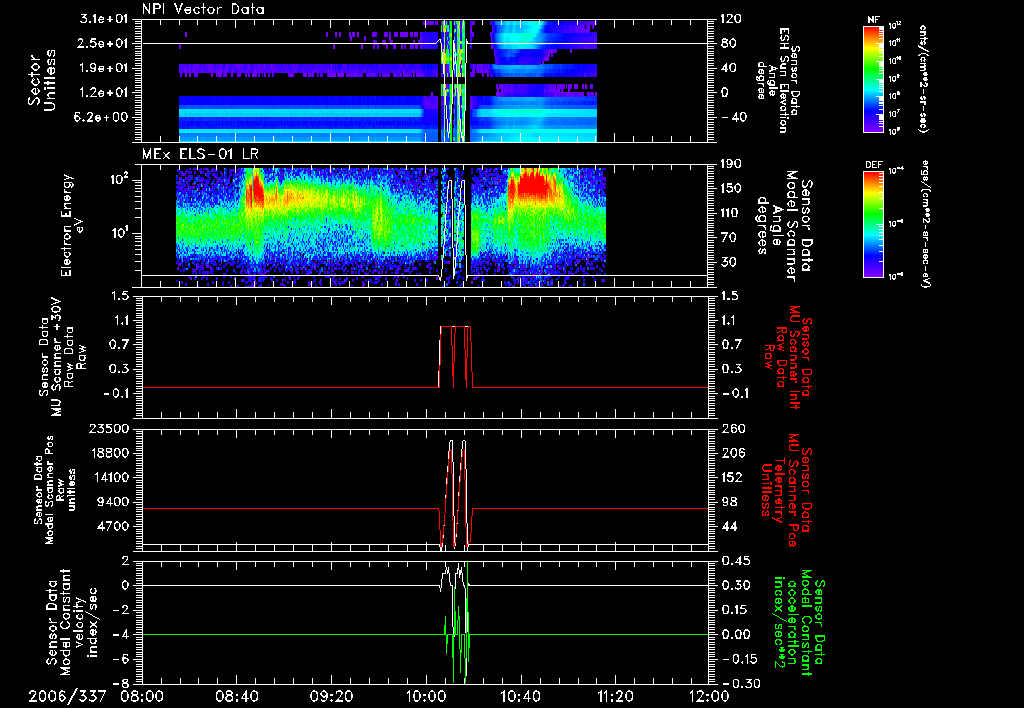
Task: Click the 10:00 time tick label
Action: tap(426, 696)
